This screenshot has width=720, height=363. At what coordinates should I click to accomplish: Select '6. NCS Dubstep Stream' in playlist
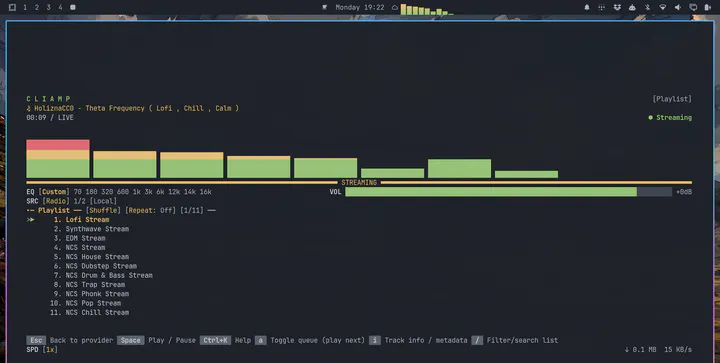(95, 266)
